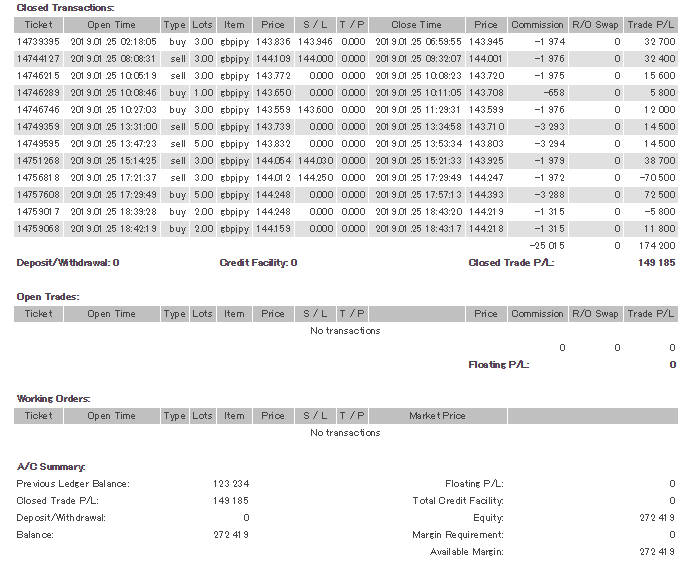Click the 1.00 lots value for ticket 14746289

tap(202, 92)
